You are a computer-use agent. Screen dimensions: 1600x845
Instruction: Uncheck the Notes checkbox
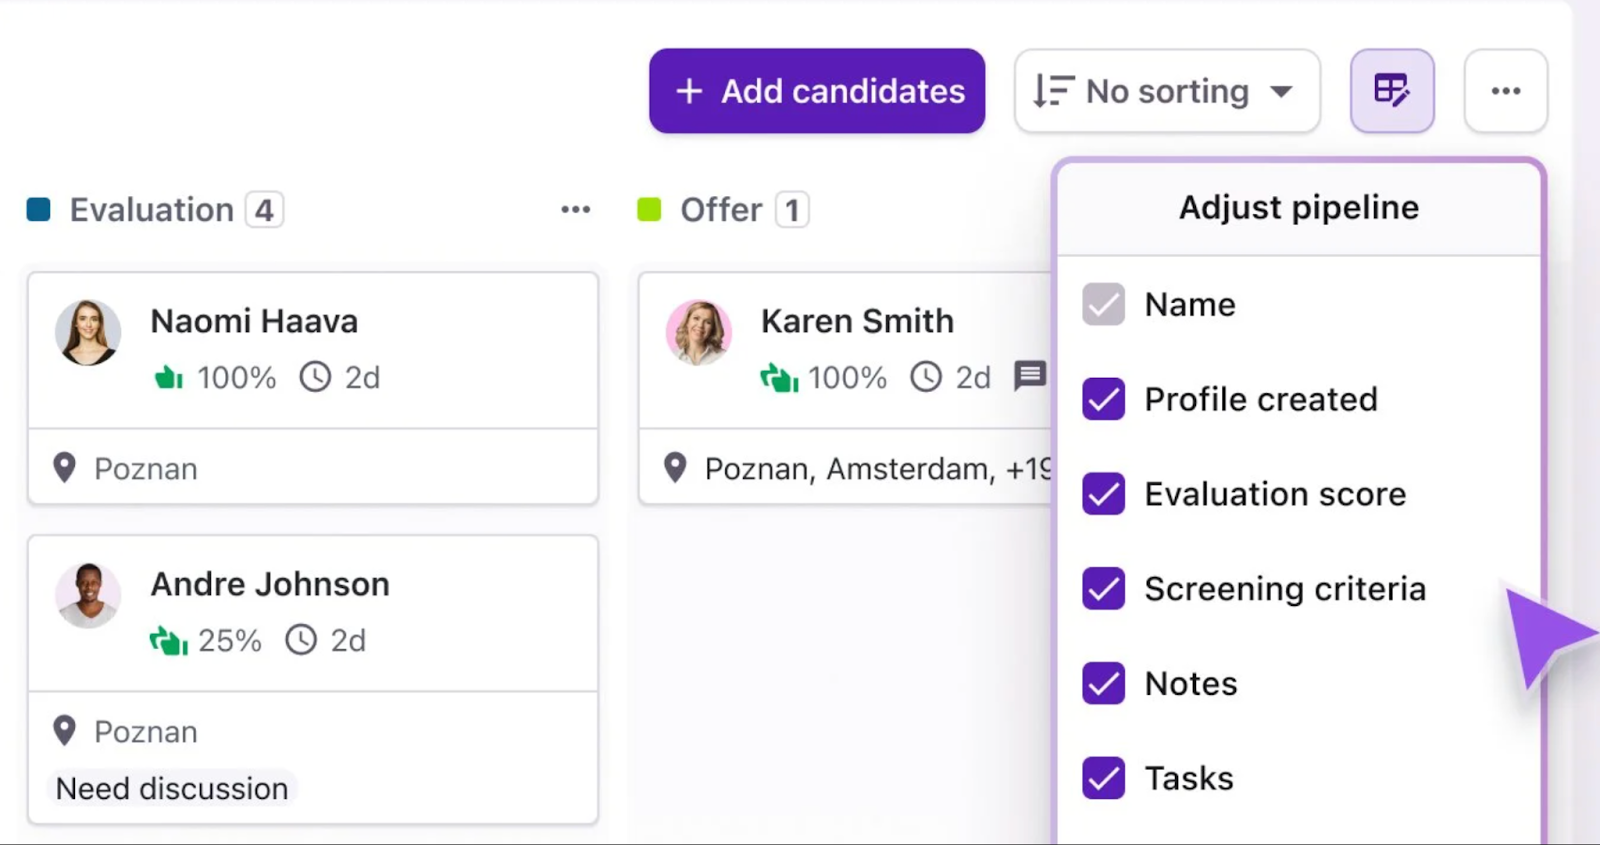1103,684
